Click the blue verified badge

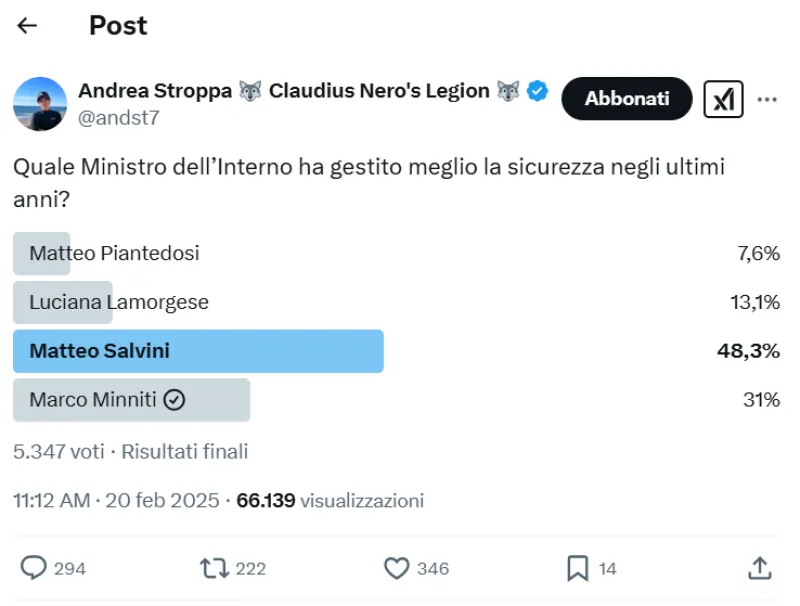pos(537,91)
